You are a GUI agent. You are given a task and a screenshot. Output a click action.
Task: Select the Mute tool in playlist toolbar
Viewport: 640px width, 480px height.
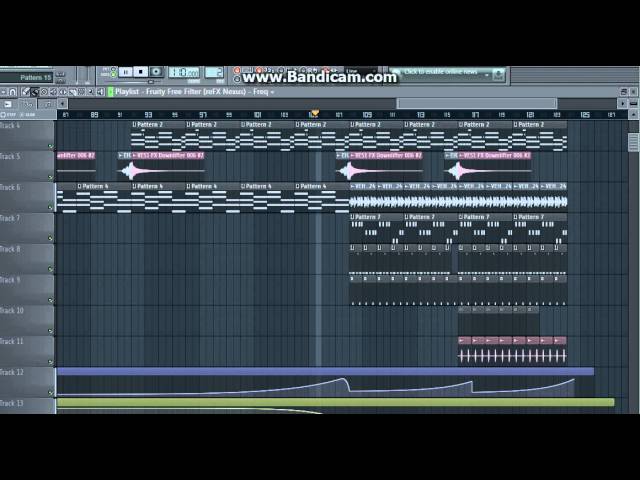(x=53, y=92)
